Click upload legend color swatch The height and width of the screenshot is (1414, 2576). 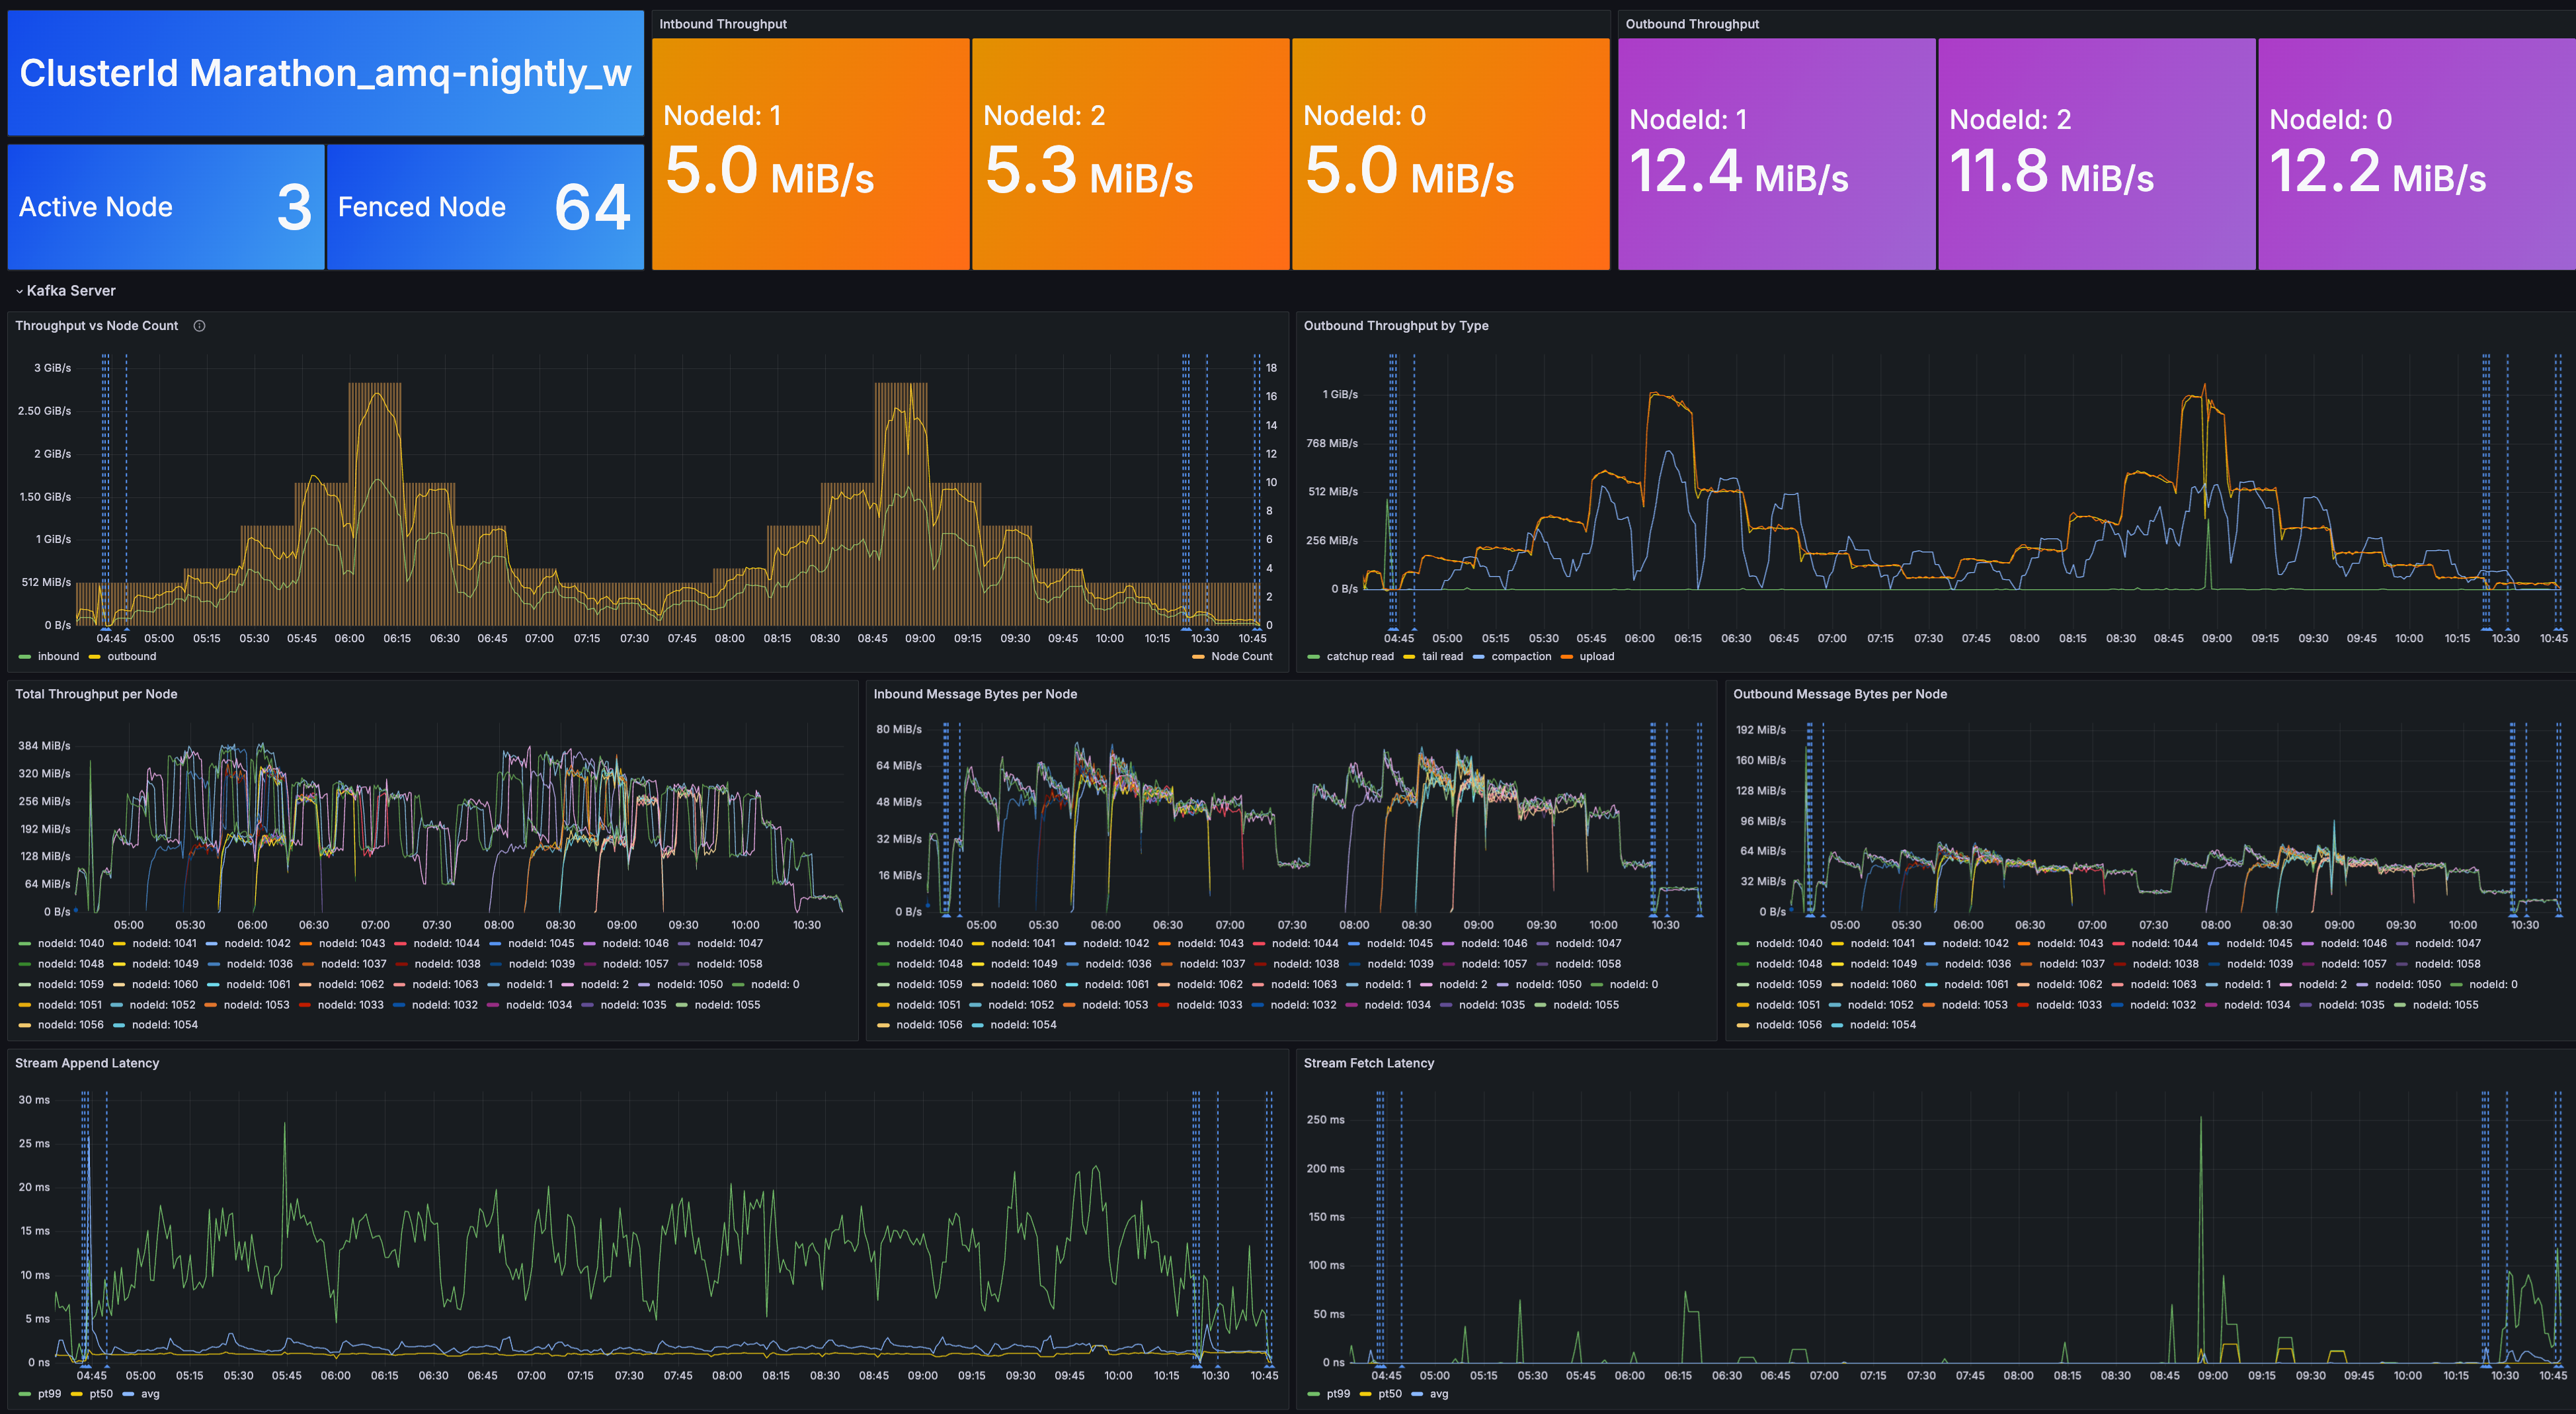[1567, 657]
